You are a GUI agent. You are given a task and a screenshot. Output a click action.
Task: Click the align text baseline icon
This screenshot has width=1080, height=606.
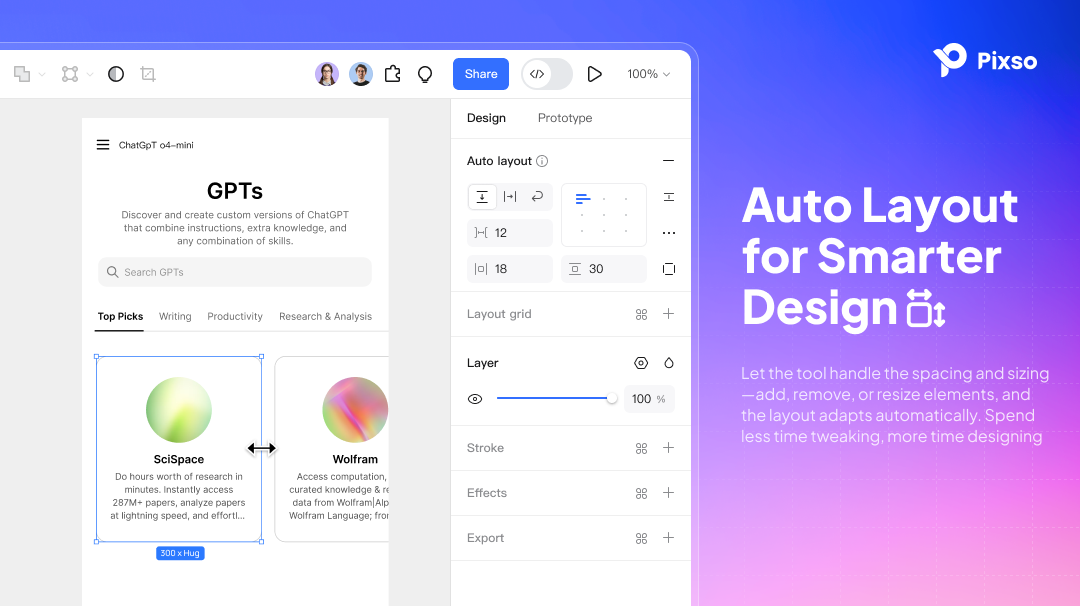click(668, 197)
